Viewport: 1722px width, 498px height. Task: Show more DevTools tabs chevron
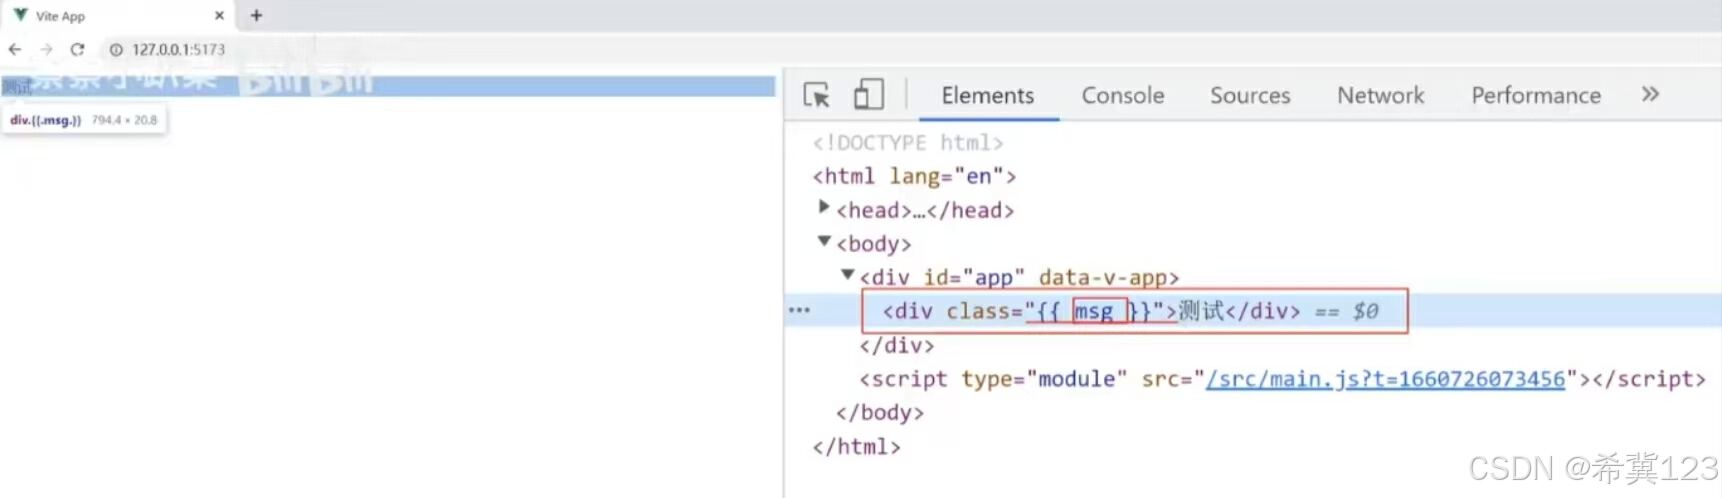[x=1650, y=94]
